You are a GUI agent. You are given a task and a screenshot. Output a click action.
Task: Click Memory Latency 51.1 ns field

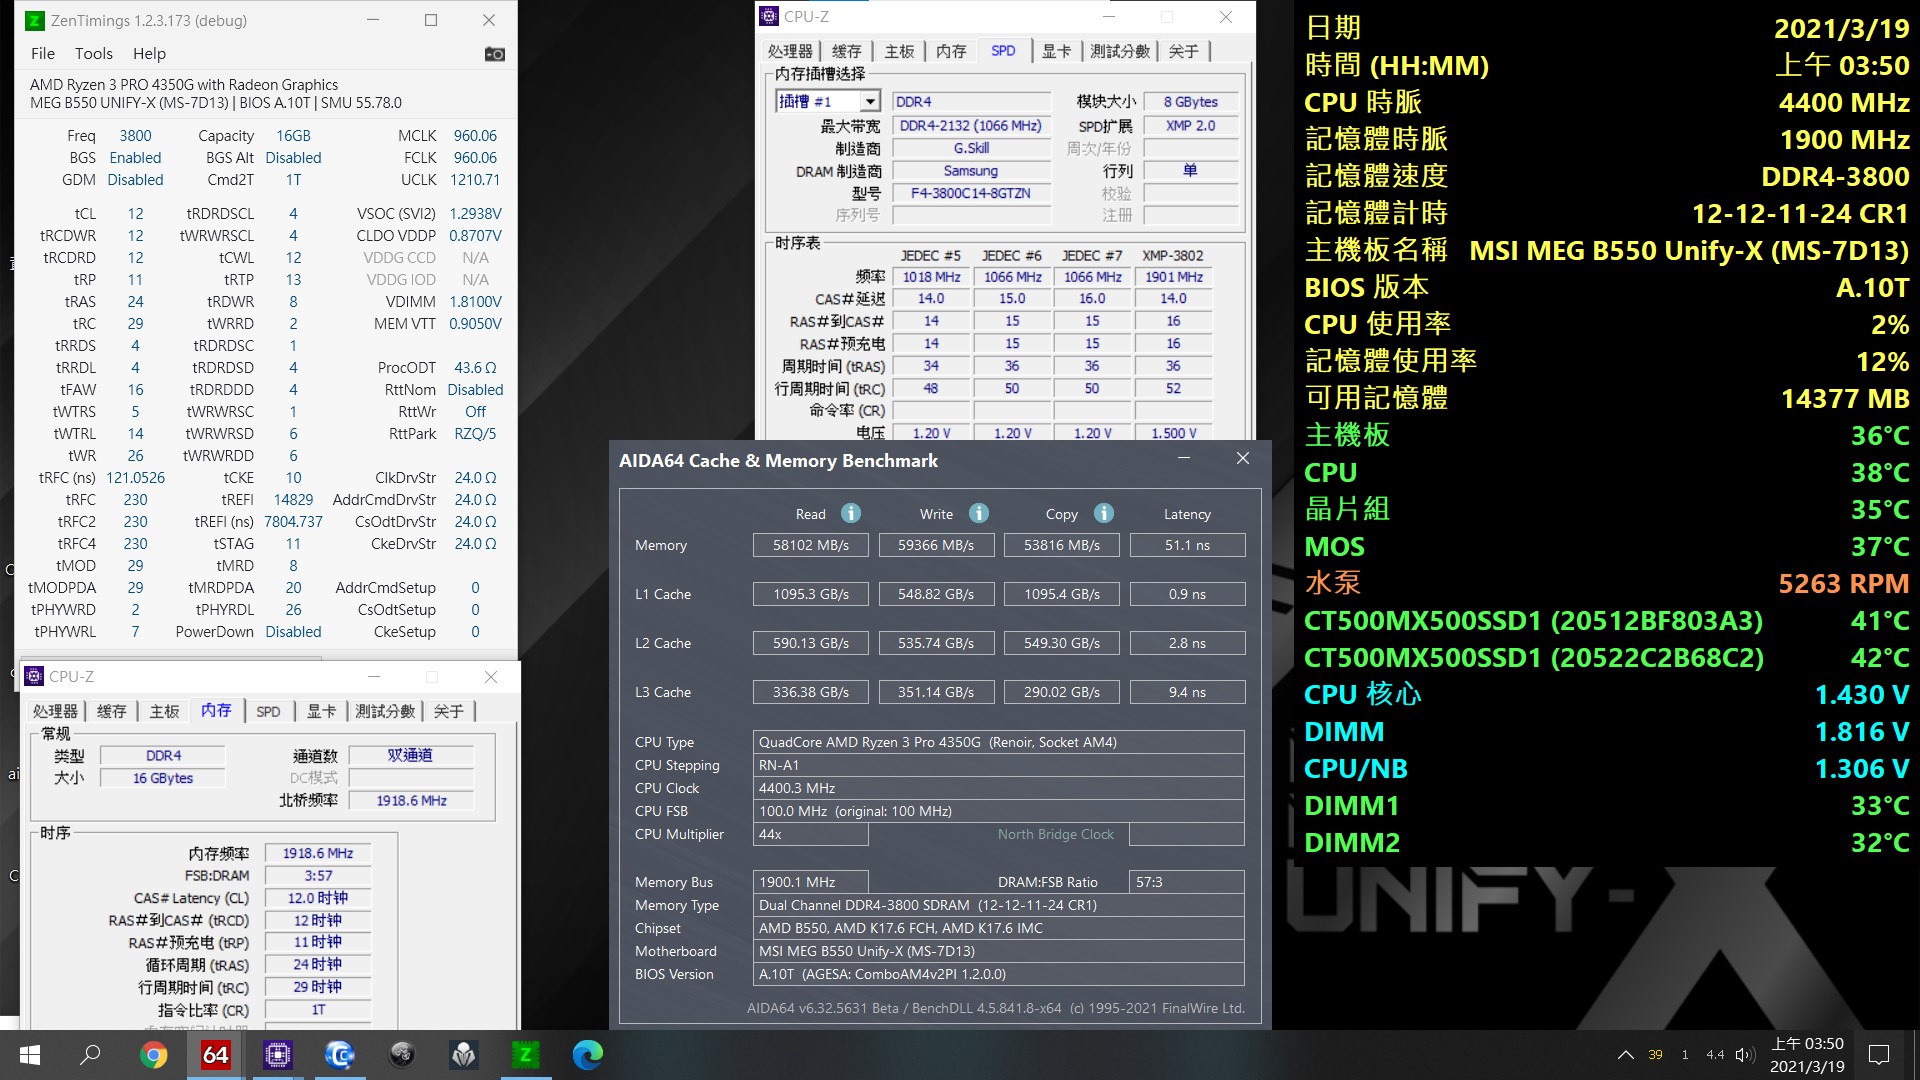pyautogui.click(x=1187, y=545)
